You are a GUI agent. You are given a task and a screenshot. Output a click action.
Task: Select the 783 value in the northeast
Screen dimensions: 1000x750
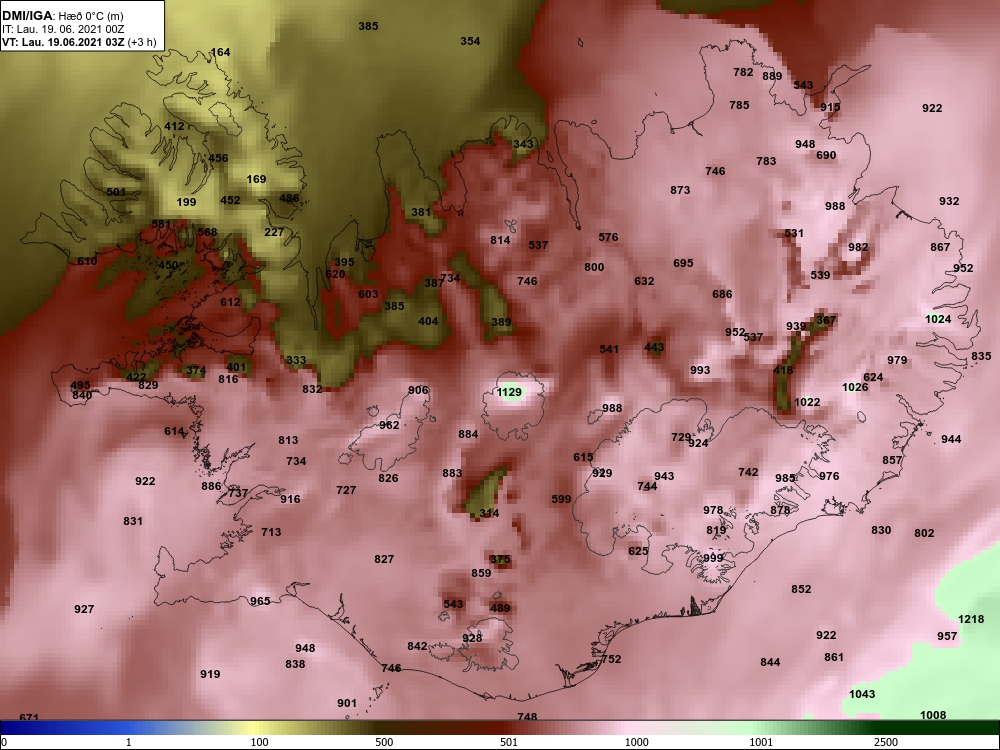pos(766,161)
